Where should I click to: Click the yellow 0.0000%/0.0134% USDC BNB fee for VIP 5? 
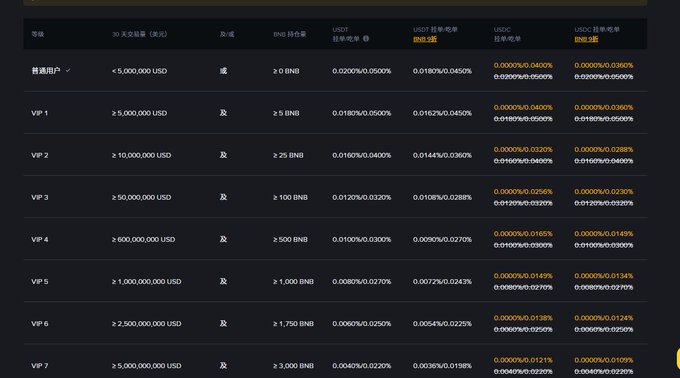point(604,276)
